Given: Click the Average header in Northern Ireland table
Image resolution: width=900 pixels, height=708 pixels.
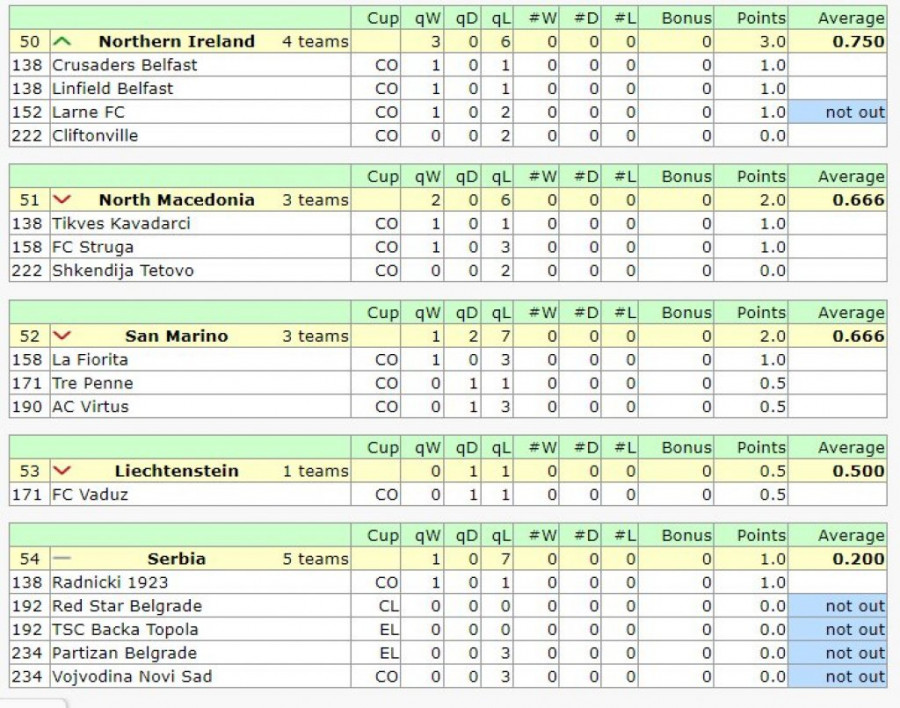Looking at the screenshot, I should [x=851, y=18].
